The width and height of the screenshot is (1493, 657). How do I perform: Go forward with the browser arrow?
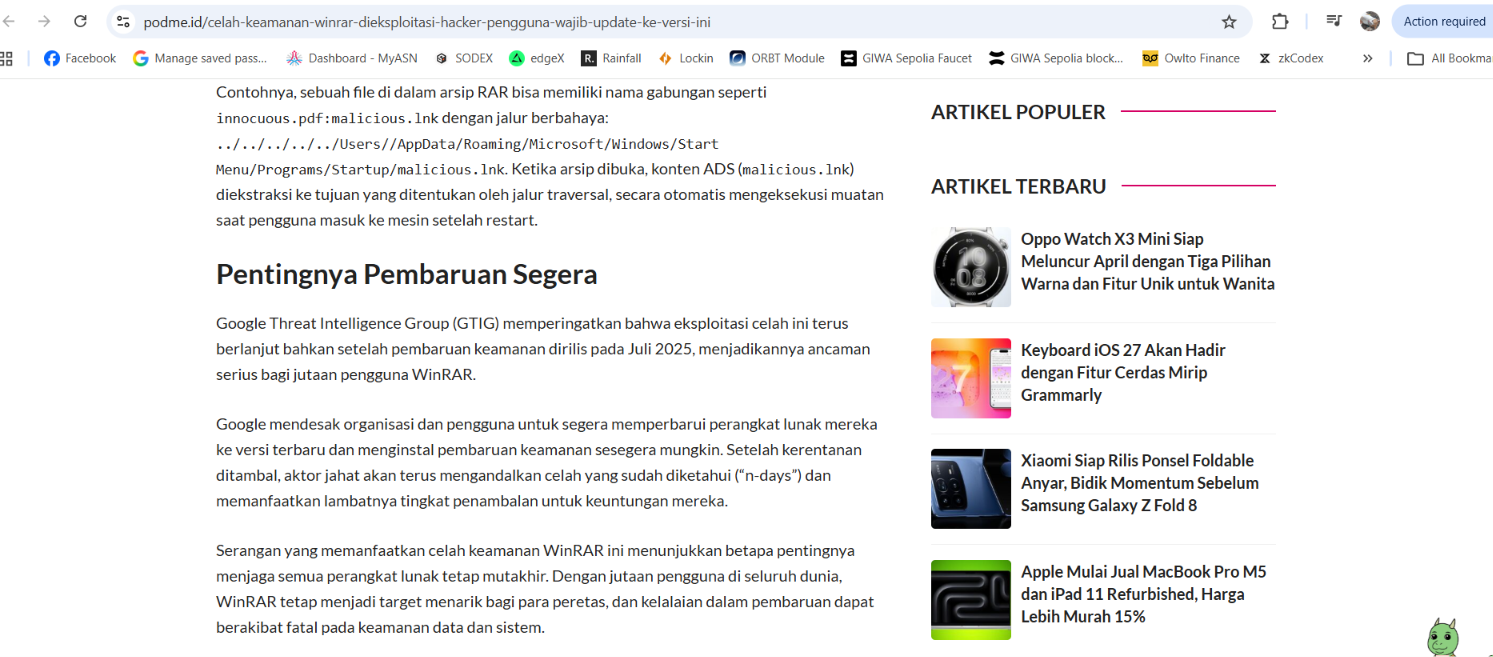pyautogui.click(x=44, y=21)
